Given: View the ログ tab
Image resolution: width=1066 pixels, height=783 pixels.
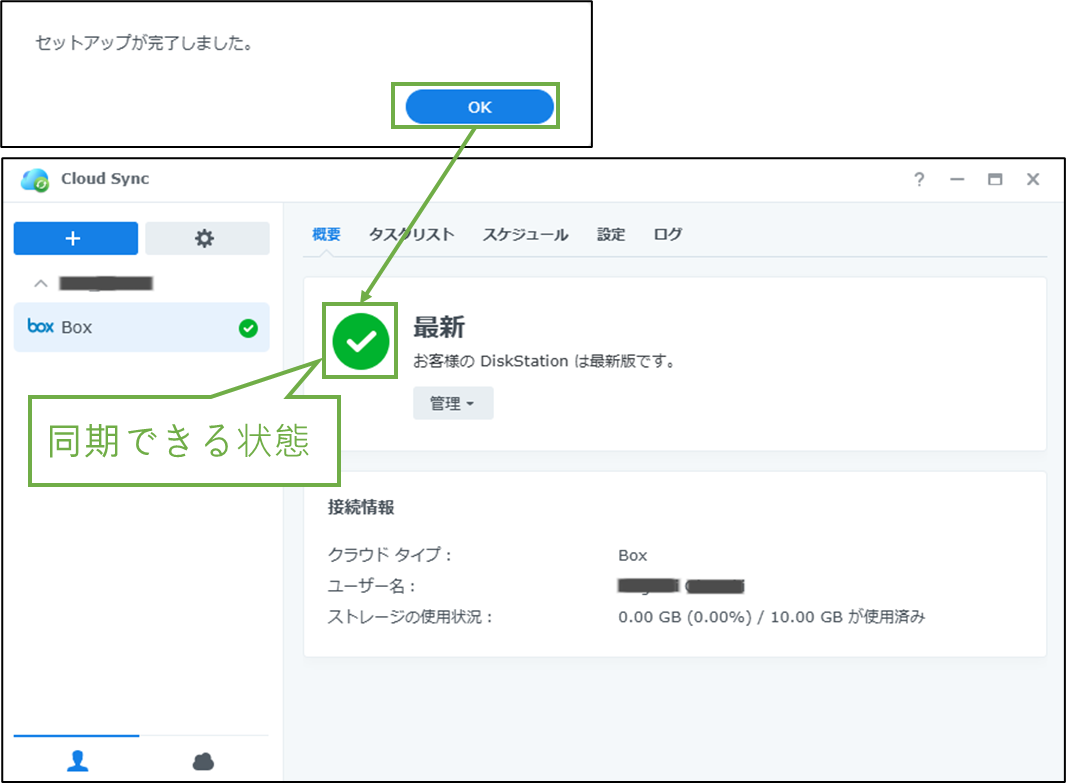Looking at the screenshot, I should pyautogui.click(x=667, y=234).
